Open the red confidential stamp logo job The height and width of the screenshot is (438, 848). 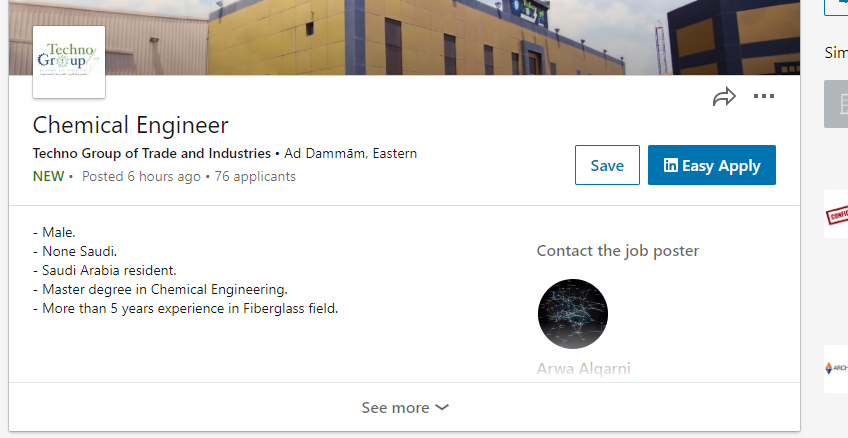click(836, 215)
